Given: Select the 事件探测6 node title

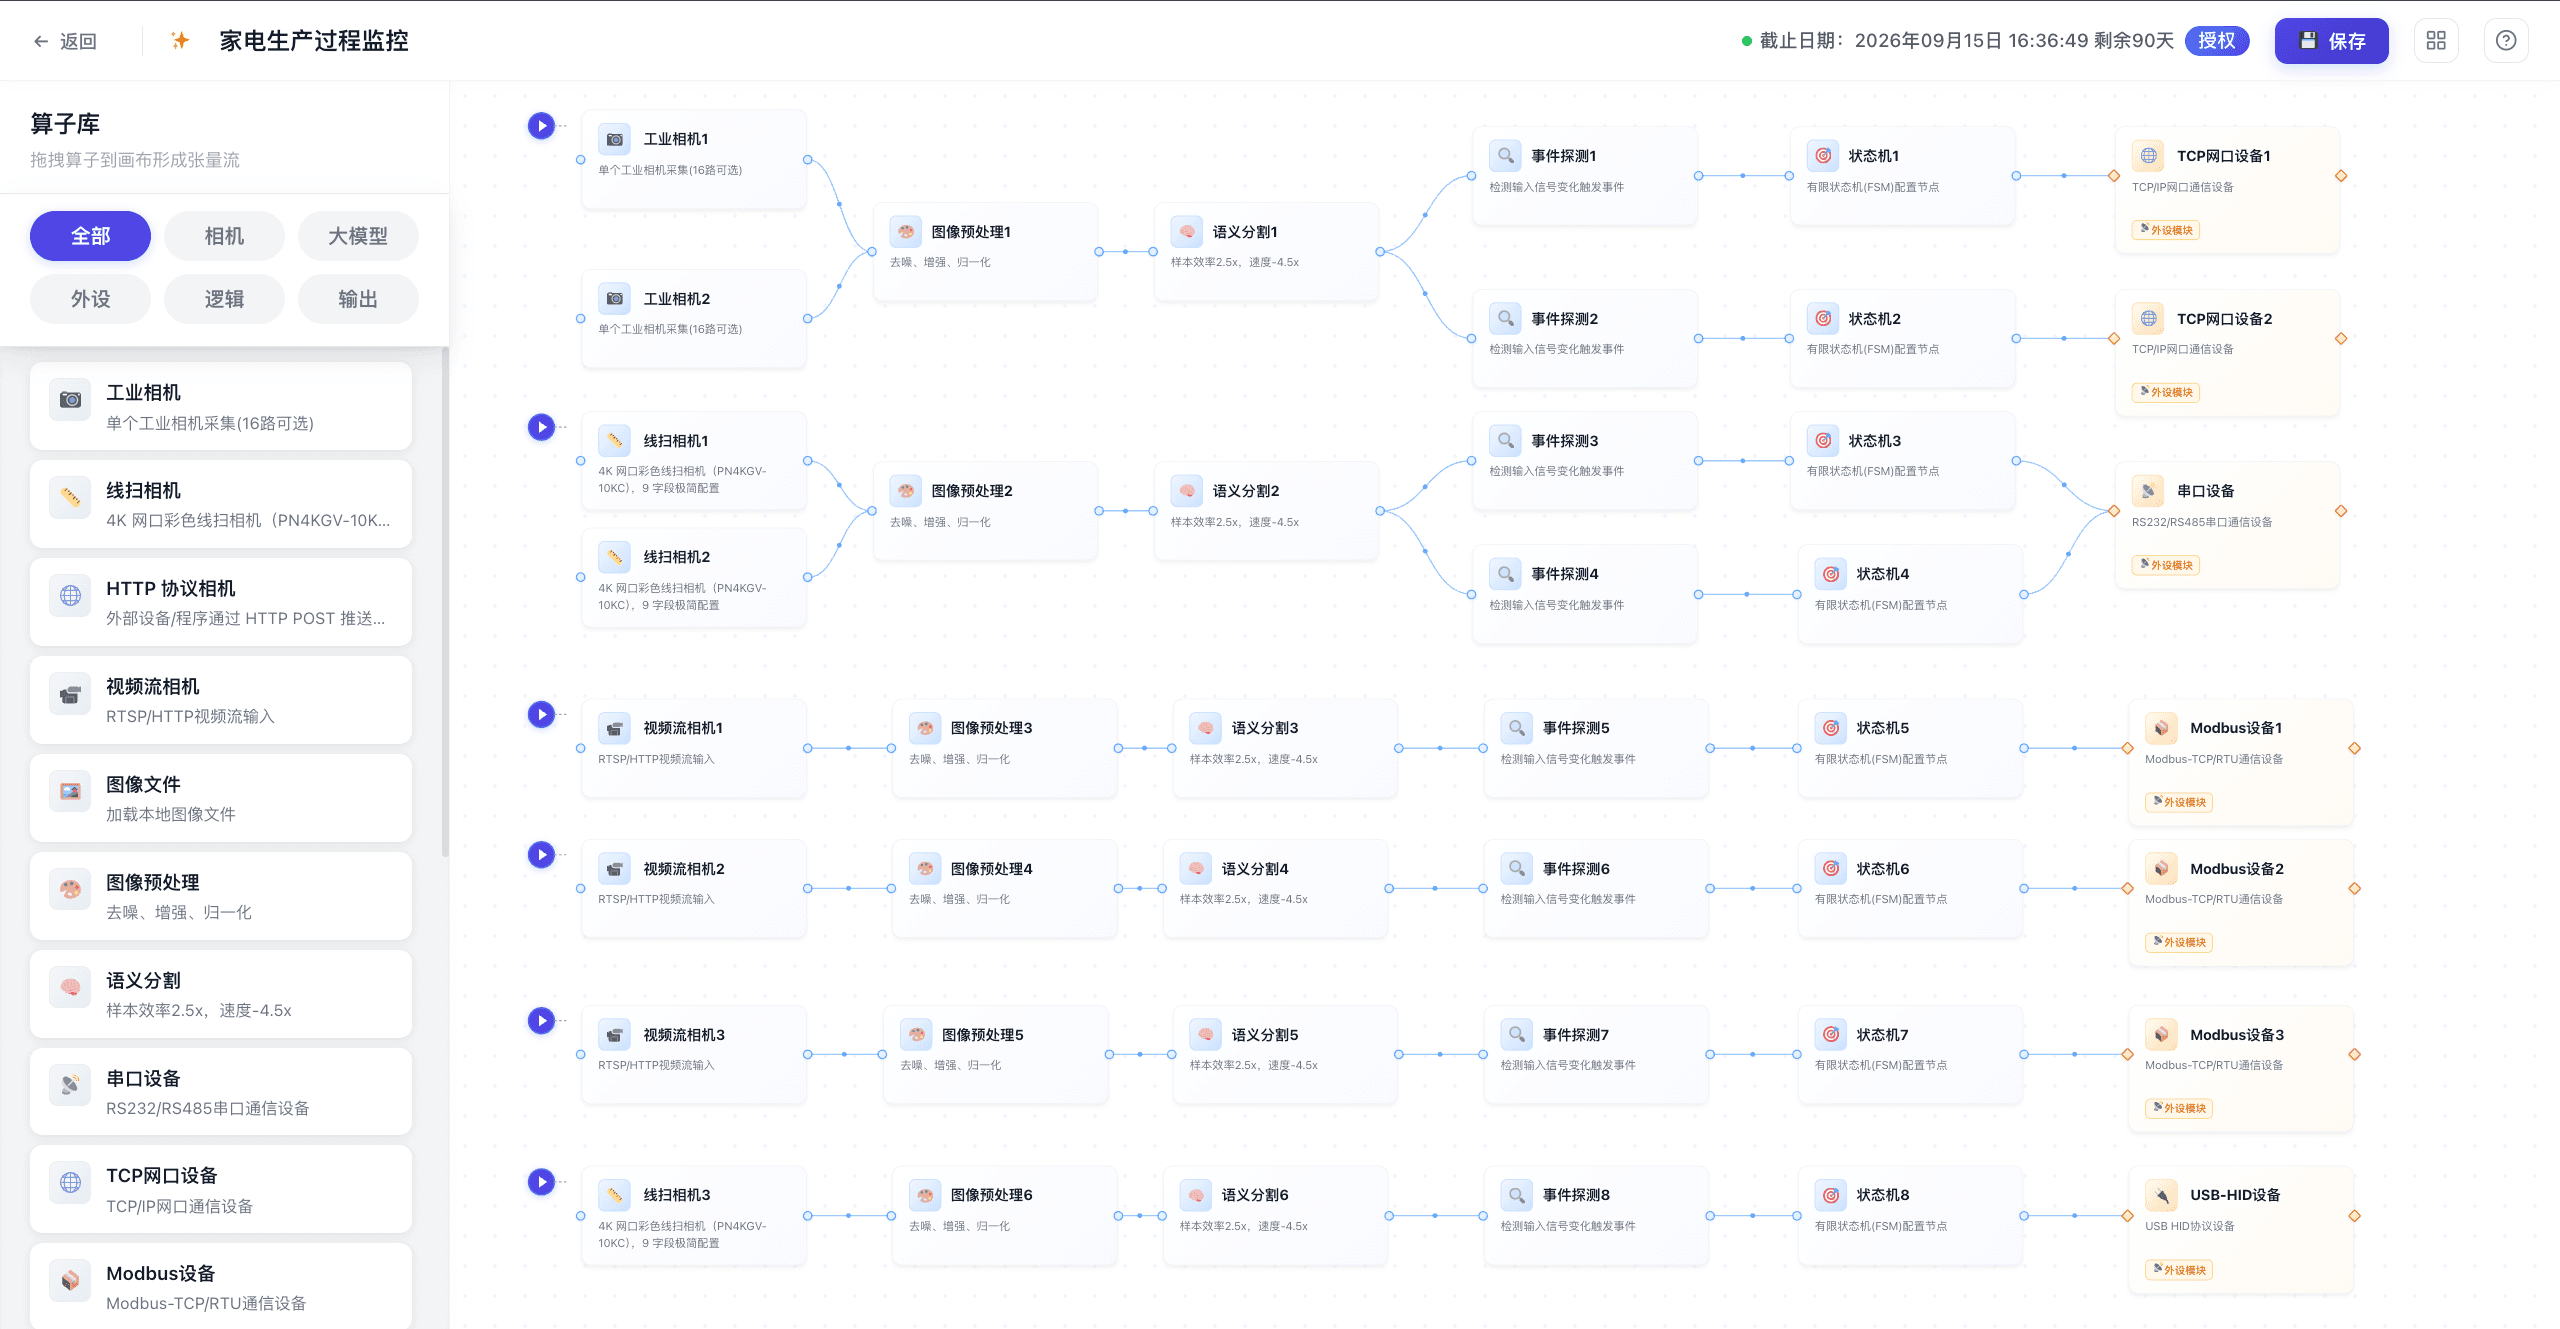Looking at the screenshot, I should click(x=1576, y=869).
